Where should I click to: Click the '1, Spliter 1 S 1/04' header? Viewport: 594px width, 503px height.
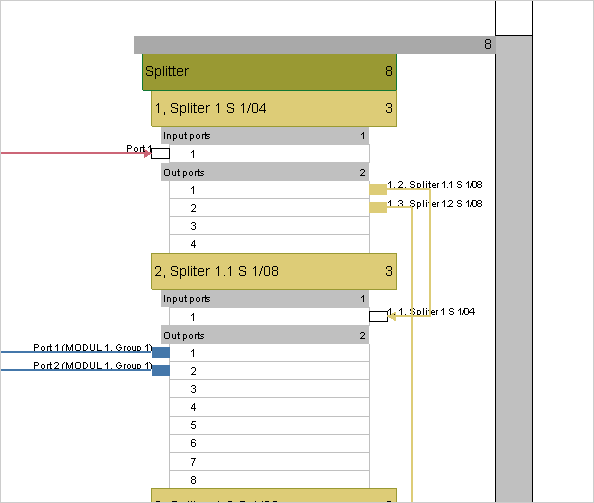point(274,108)
